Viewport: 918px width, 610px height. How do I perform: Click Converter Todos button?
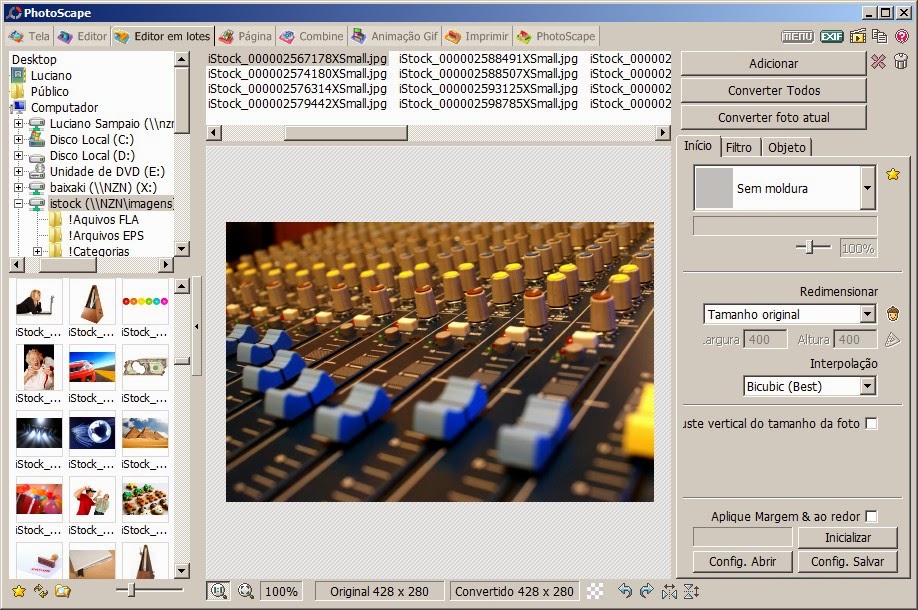click(x=773, y=90)
